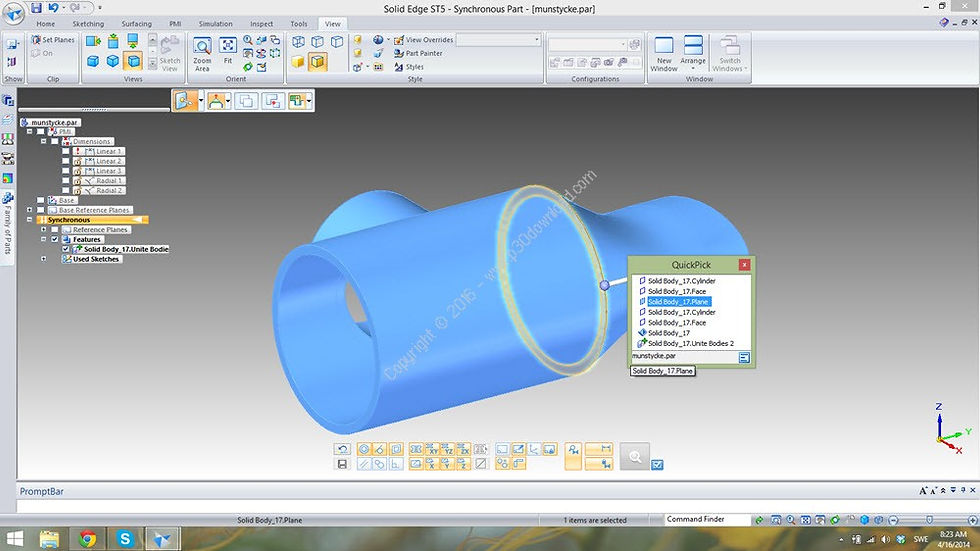The width and height of the screenshot is (980, 551).
Task: Open the Simulation ribbon tab
Action: tap(215, 24)
